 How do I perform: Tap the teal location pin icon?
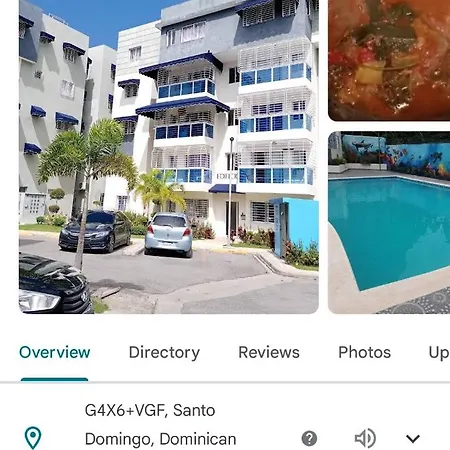tap(33, 438)
